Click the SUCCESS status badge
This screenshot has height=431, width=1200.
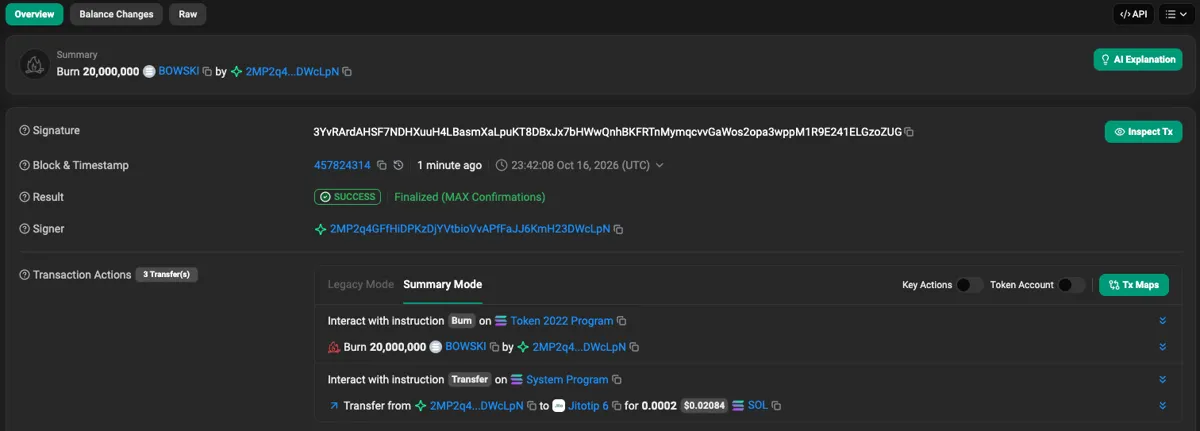click(x=347, y=197)
